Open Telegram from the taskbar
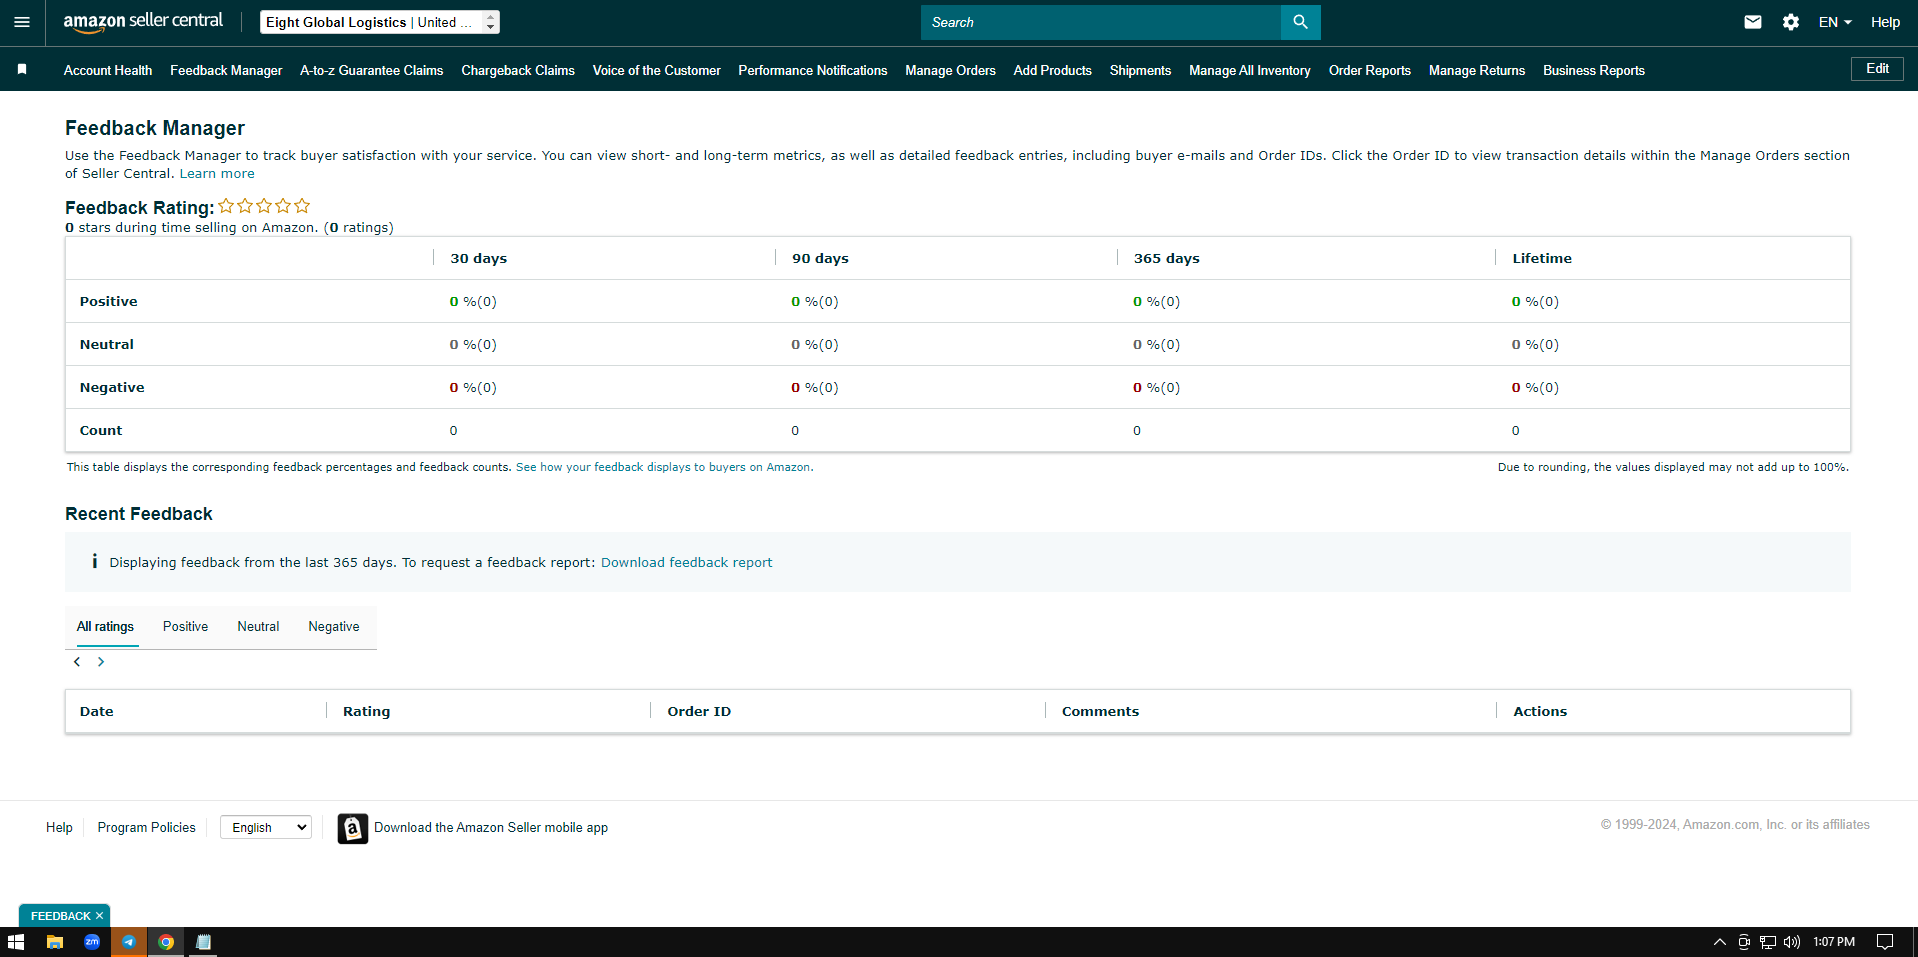 [x=129, y=942]
